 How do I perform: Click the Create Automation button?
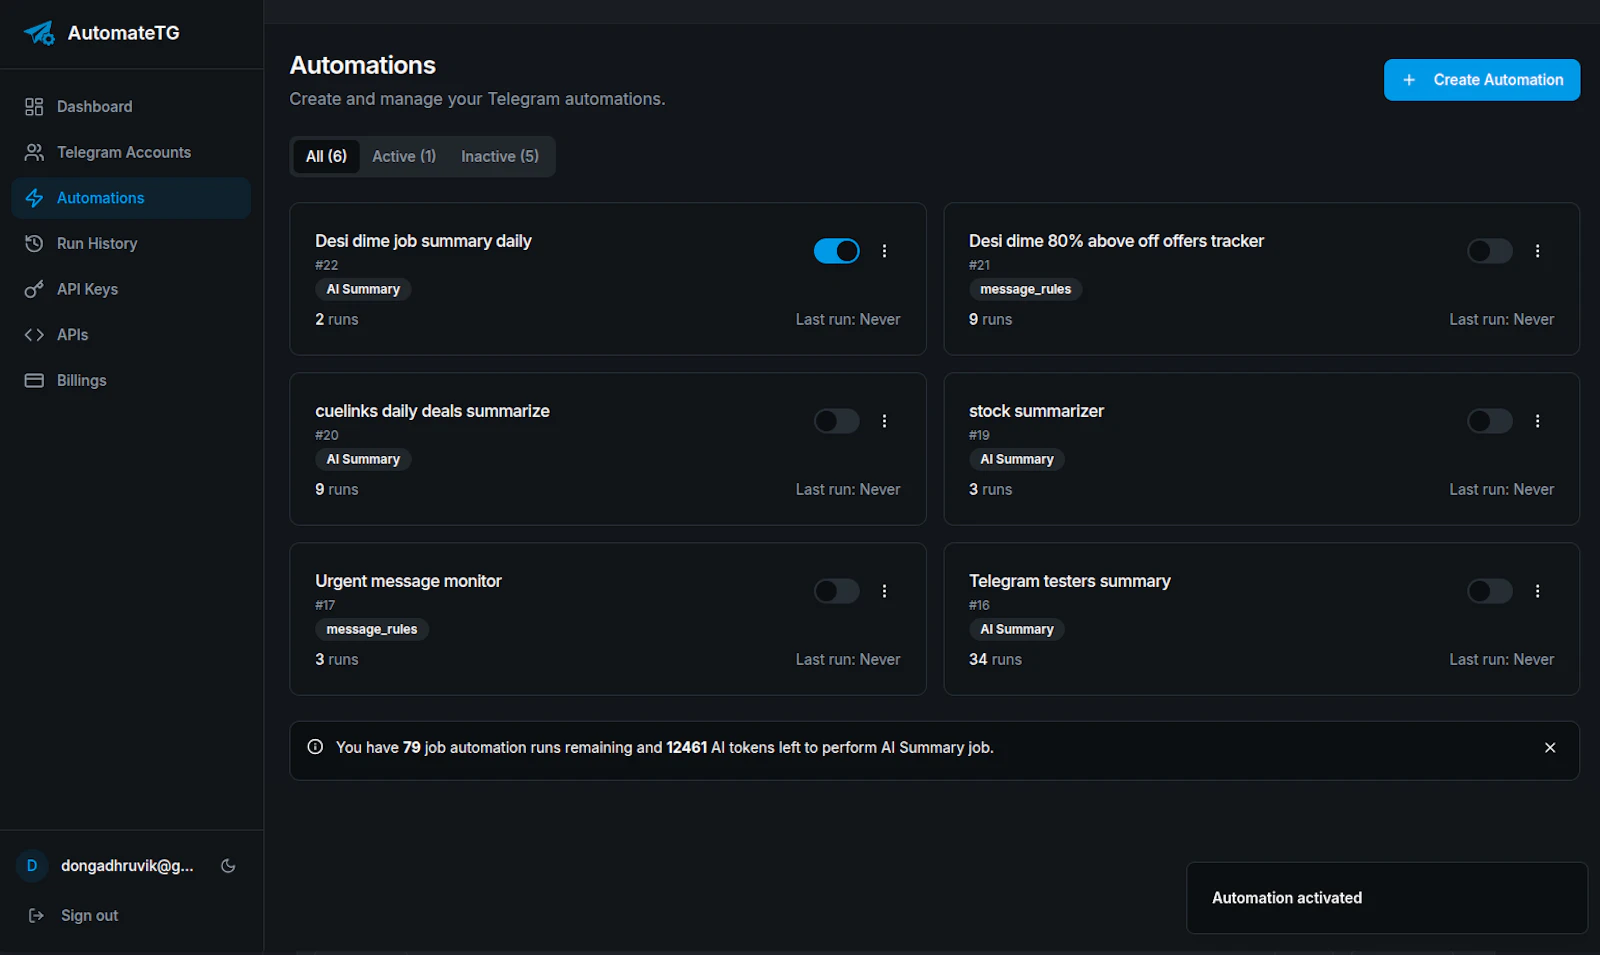1482,80
